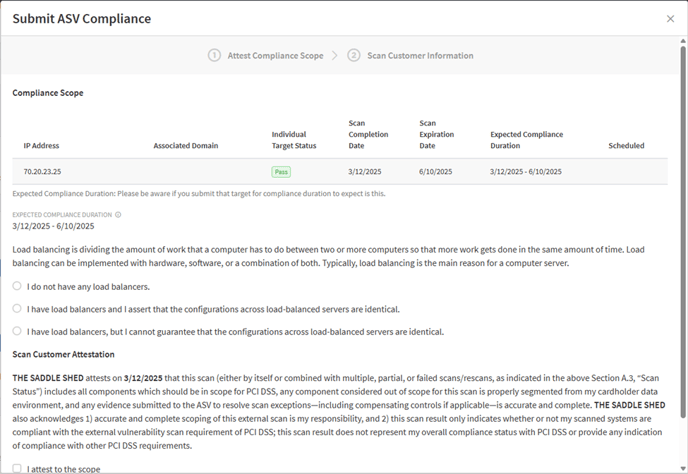Viewport: 688px width, 474px height.
Task: Open the Attest Compliance Scope step
Action: 275,56
